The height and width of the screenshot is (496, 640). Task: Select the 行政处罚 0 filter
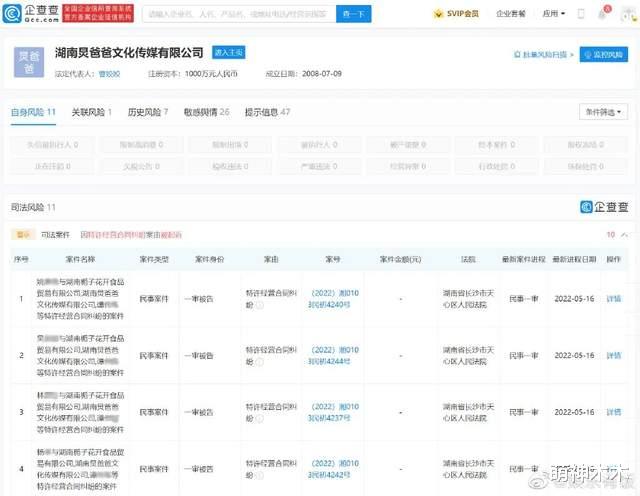pyautogui.click(x=496, y=166)
